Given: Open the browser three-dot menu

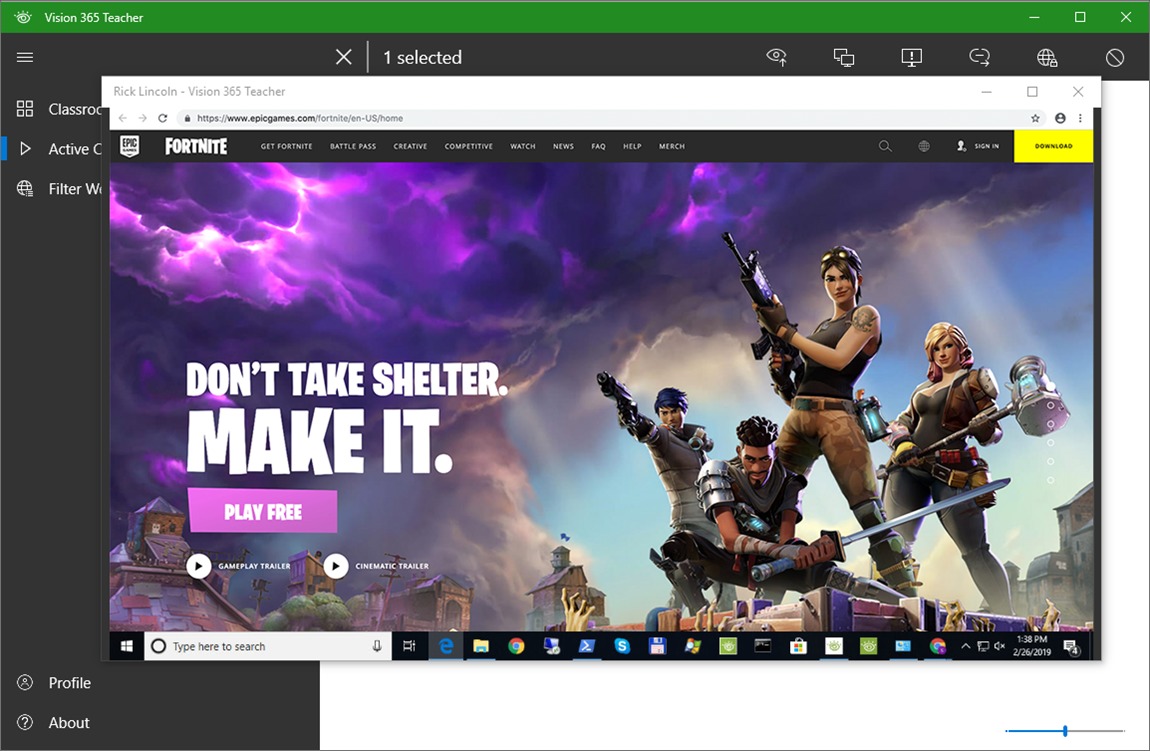Looking at the screenshot, I should tap(1080, 118).
